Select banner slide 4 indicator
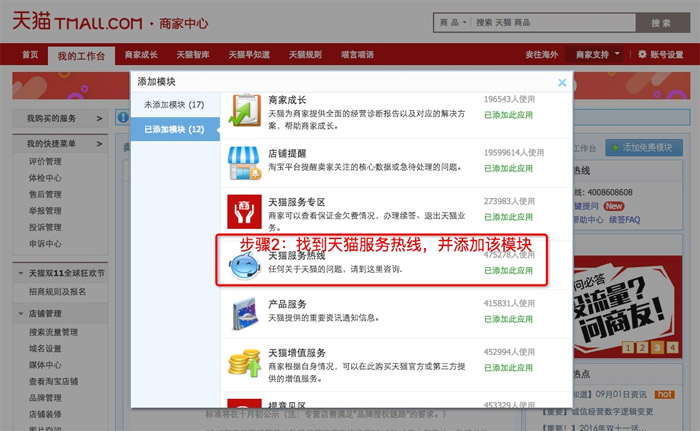The width and height of the screenshot is (700, 431). 672,347
